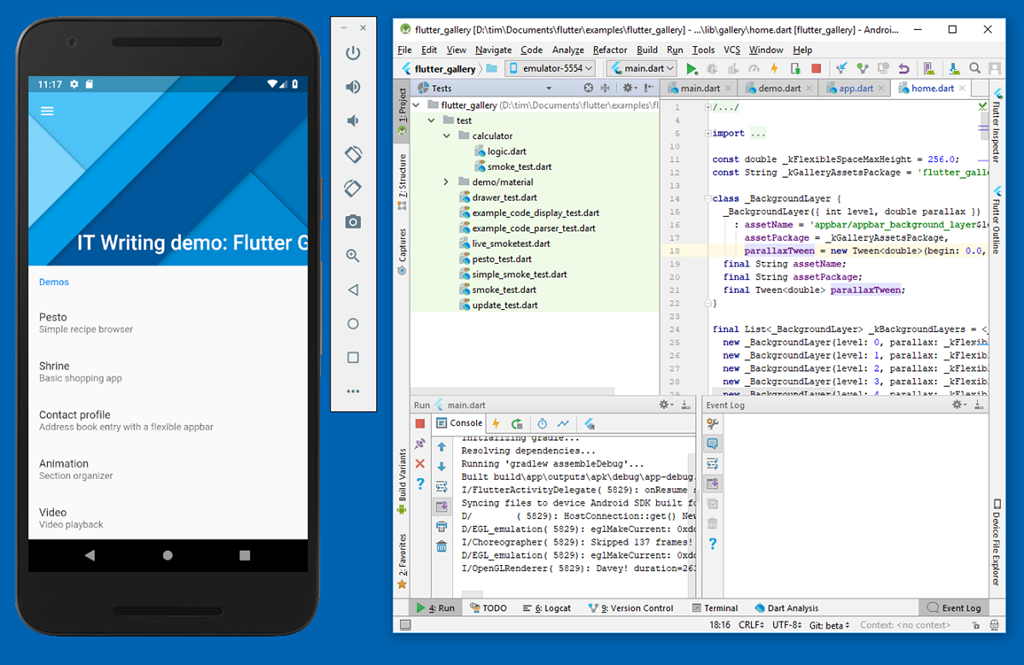Open the emulator-5554 device dropdown
The image size is (1024, 665).
click(551, 69)
